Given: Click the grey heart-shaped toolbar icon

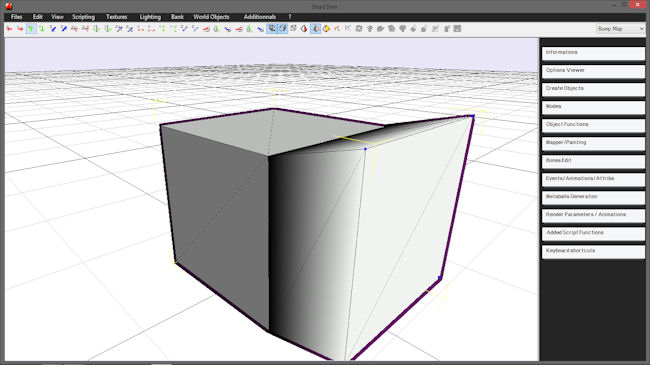Looking at the screenshot, I should pos(403,29).
